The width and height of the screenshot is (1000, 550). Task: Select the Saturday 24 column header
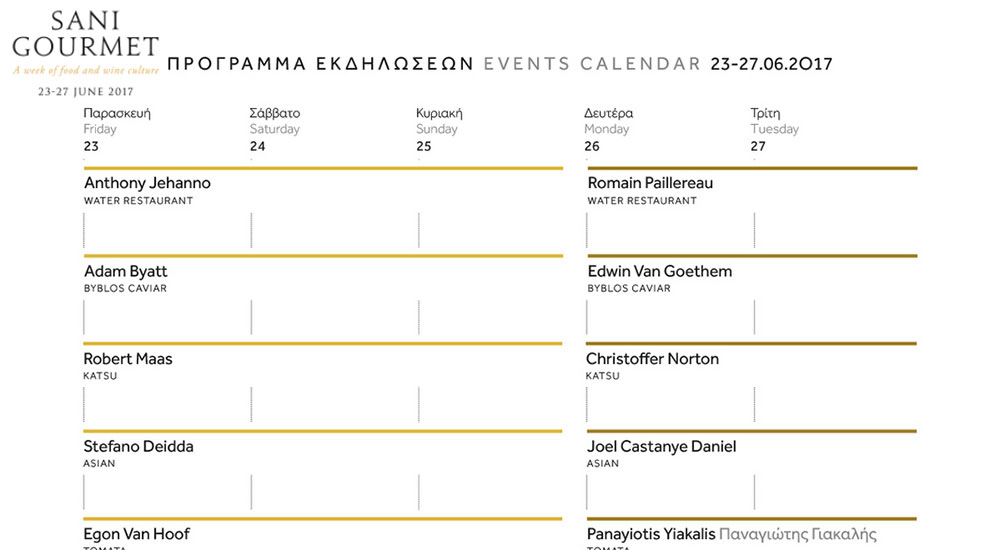click(274, 130)
